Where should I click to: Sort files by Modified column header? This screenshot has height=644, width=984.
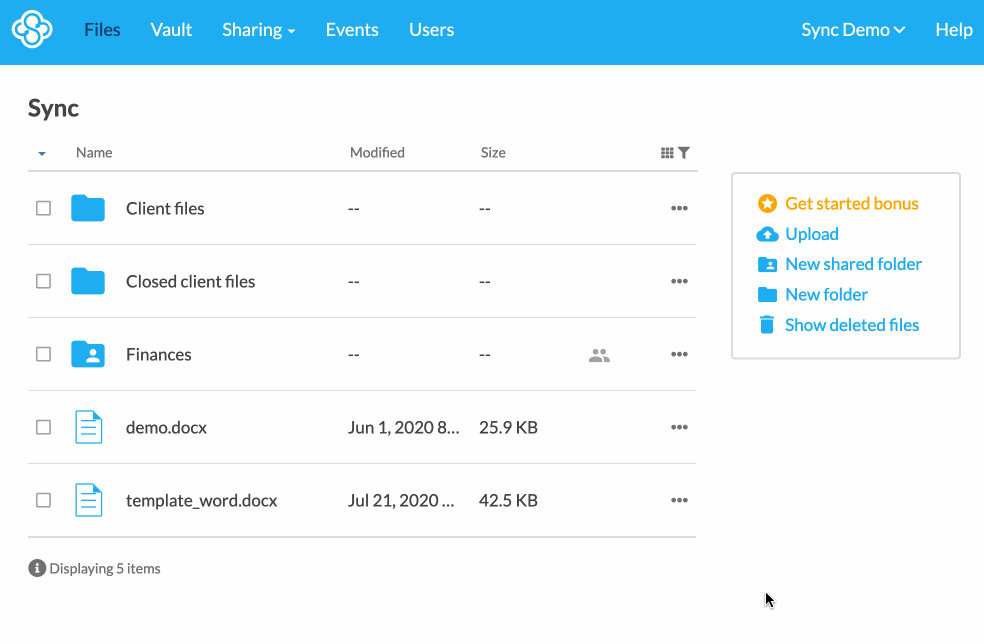pyautogui.click(x=377, y=153)
